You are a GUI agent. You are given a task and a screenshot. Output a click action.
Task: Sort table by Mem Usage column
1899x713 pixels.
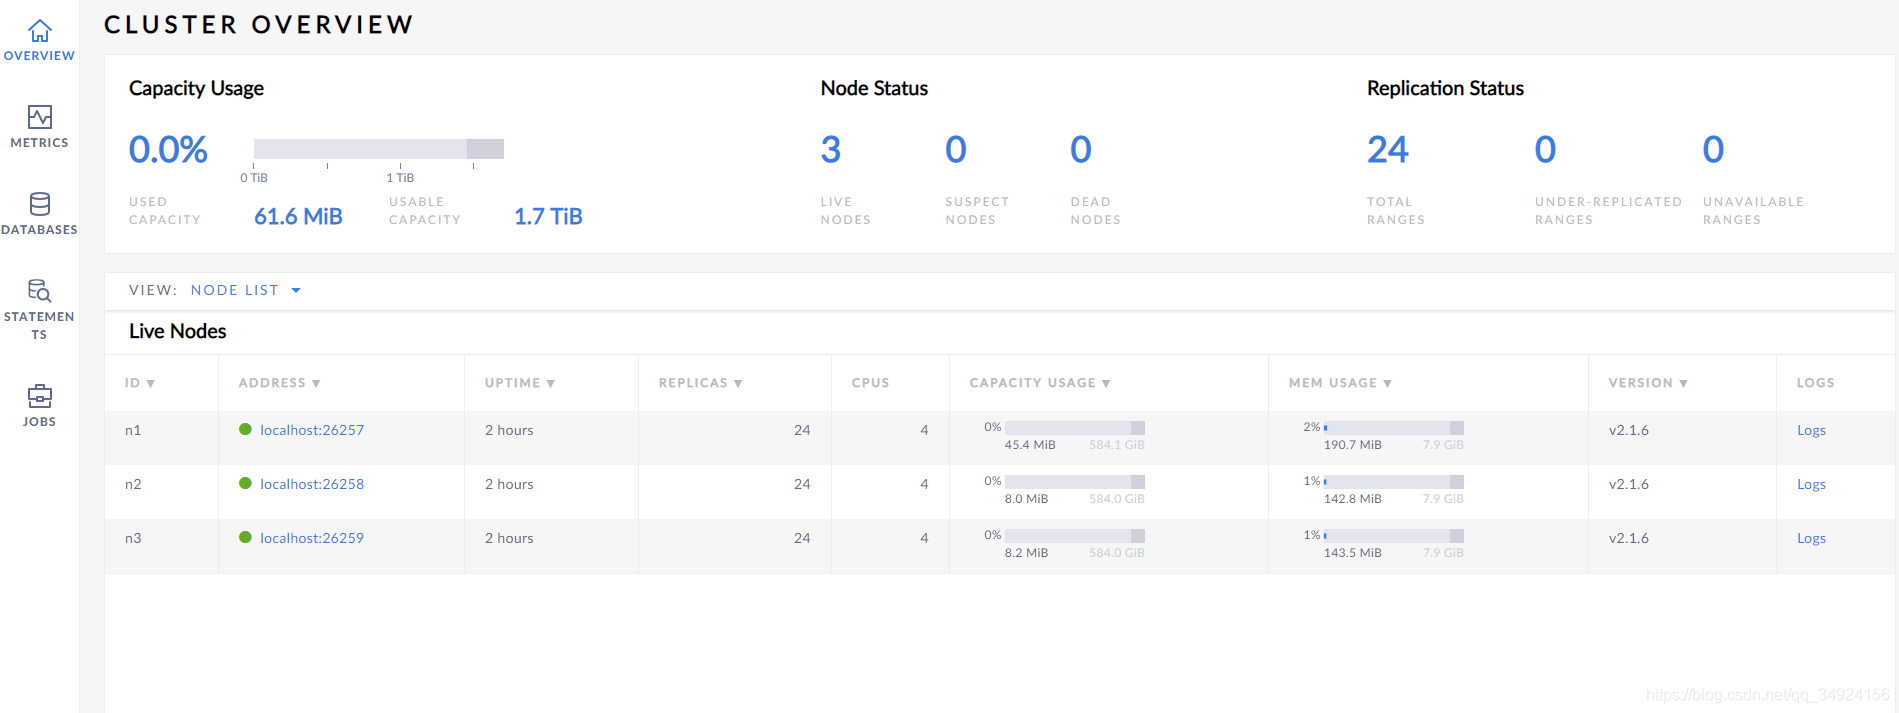tap(1340, 383)
